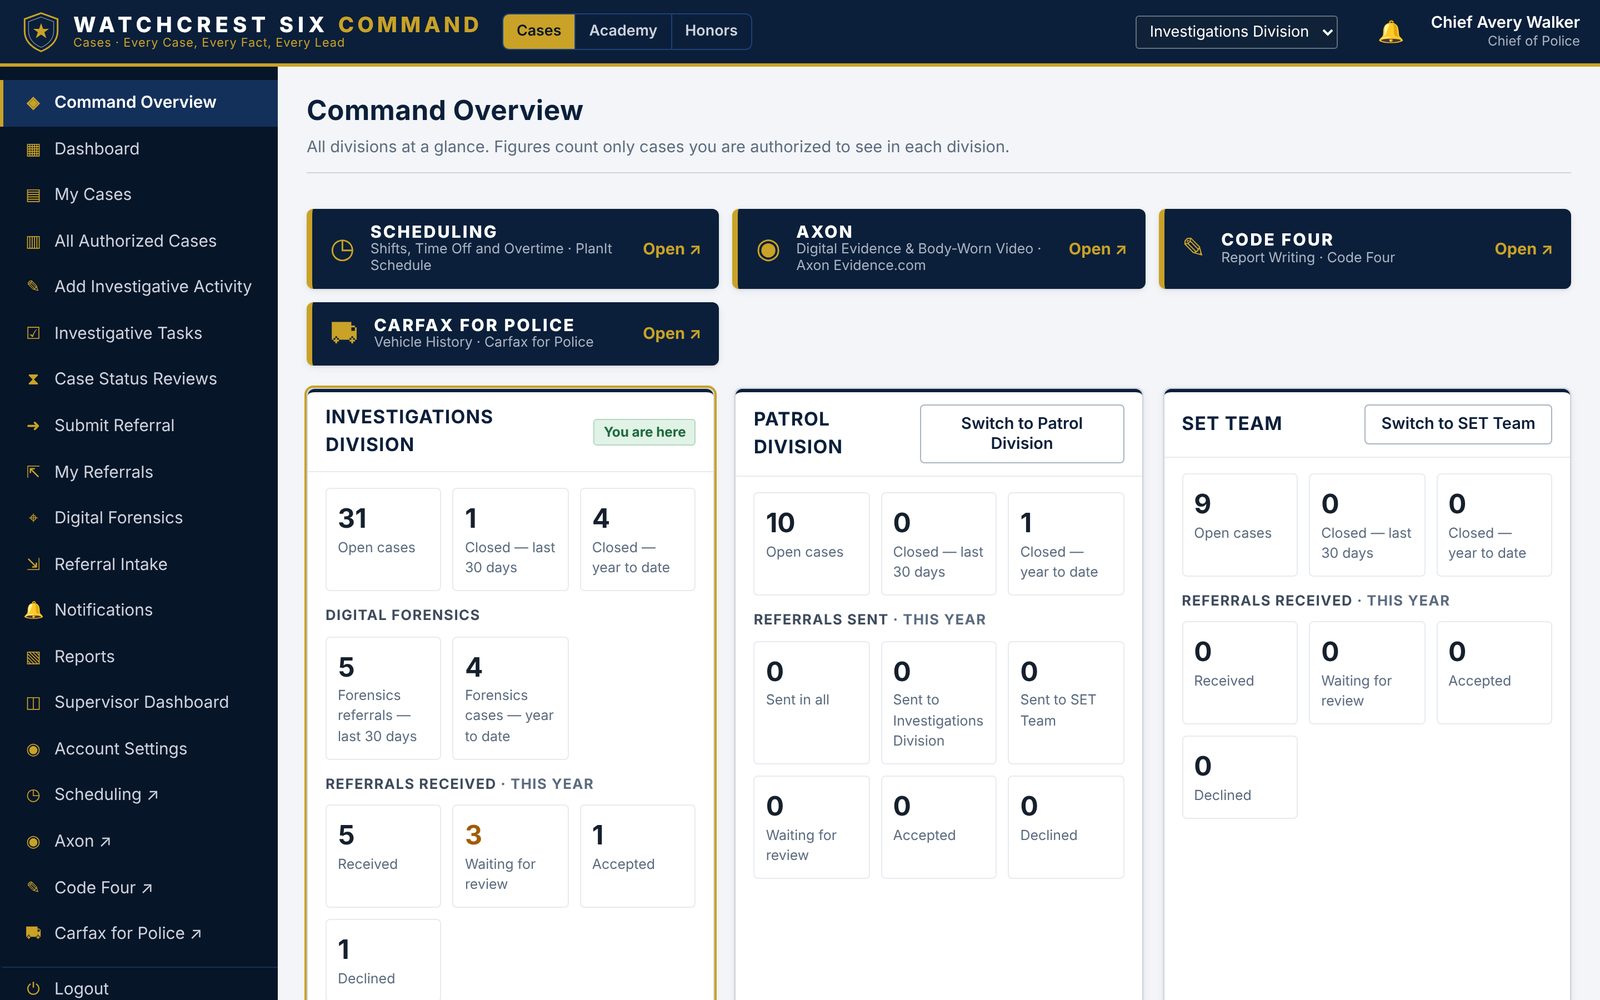The width and height of the screenshot is (1600, 1000).
Task: Click the 3 Waiting for review tile
Action: 510,856
